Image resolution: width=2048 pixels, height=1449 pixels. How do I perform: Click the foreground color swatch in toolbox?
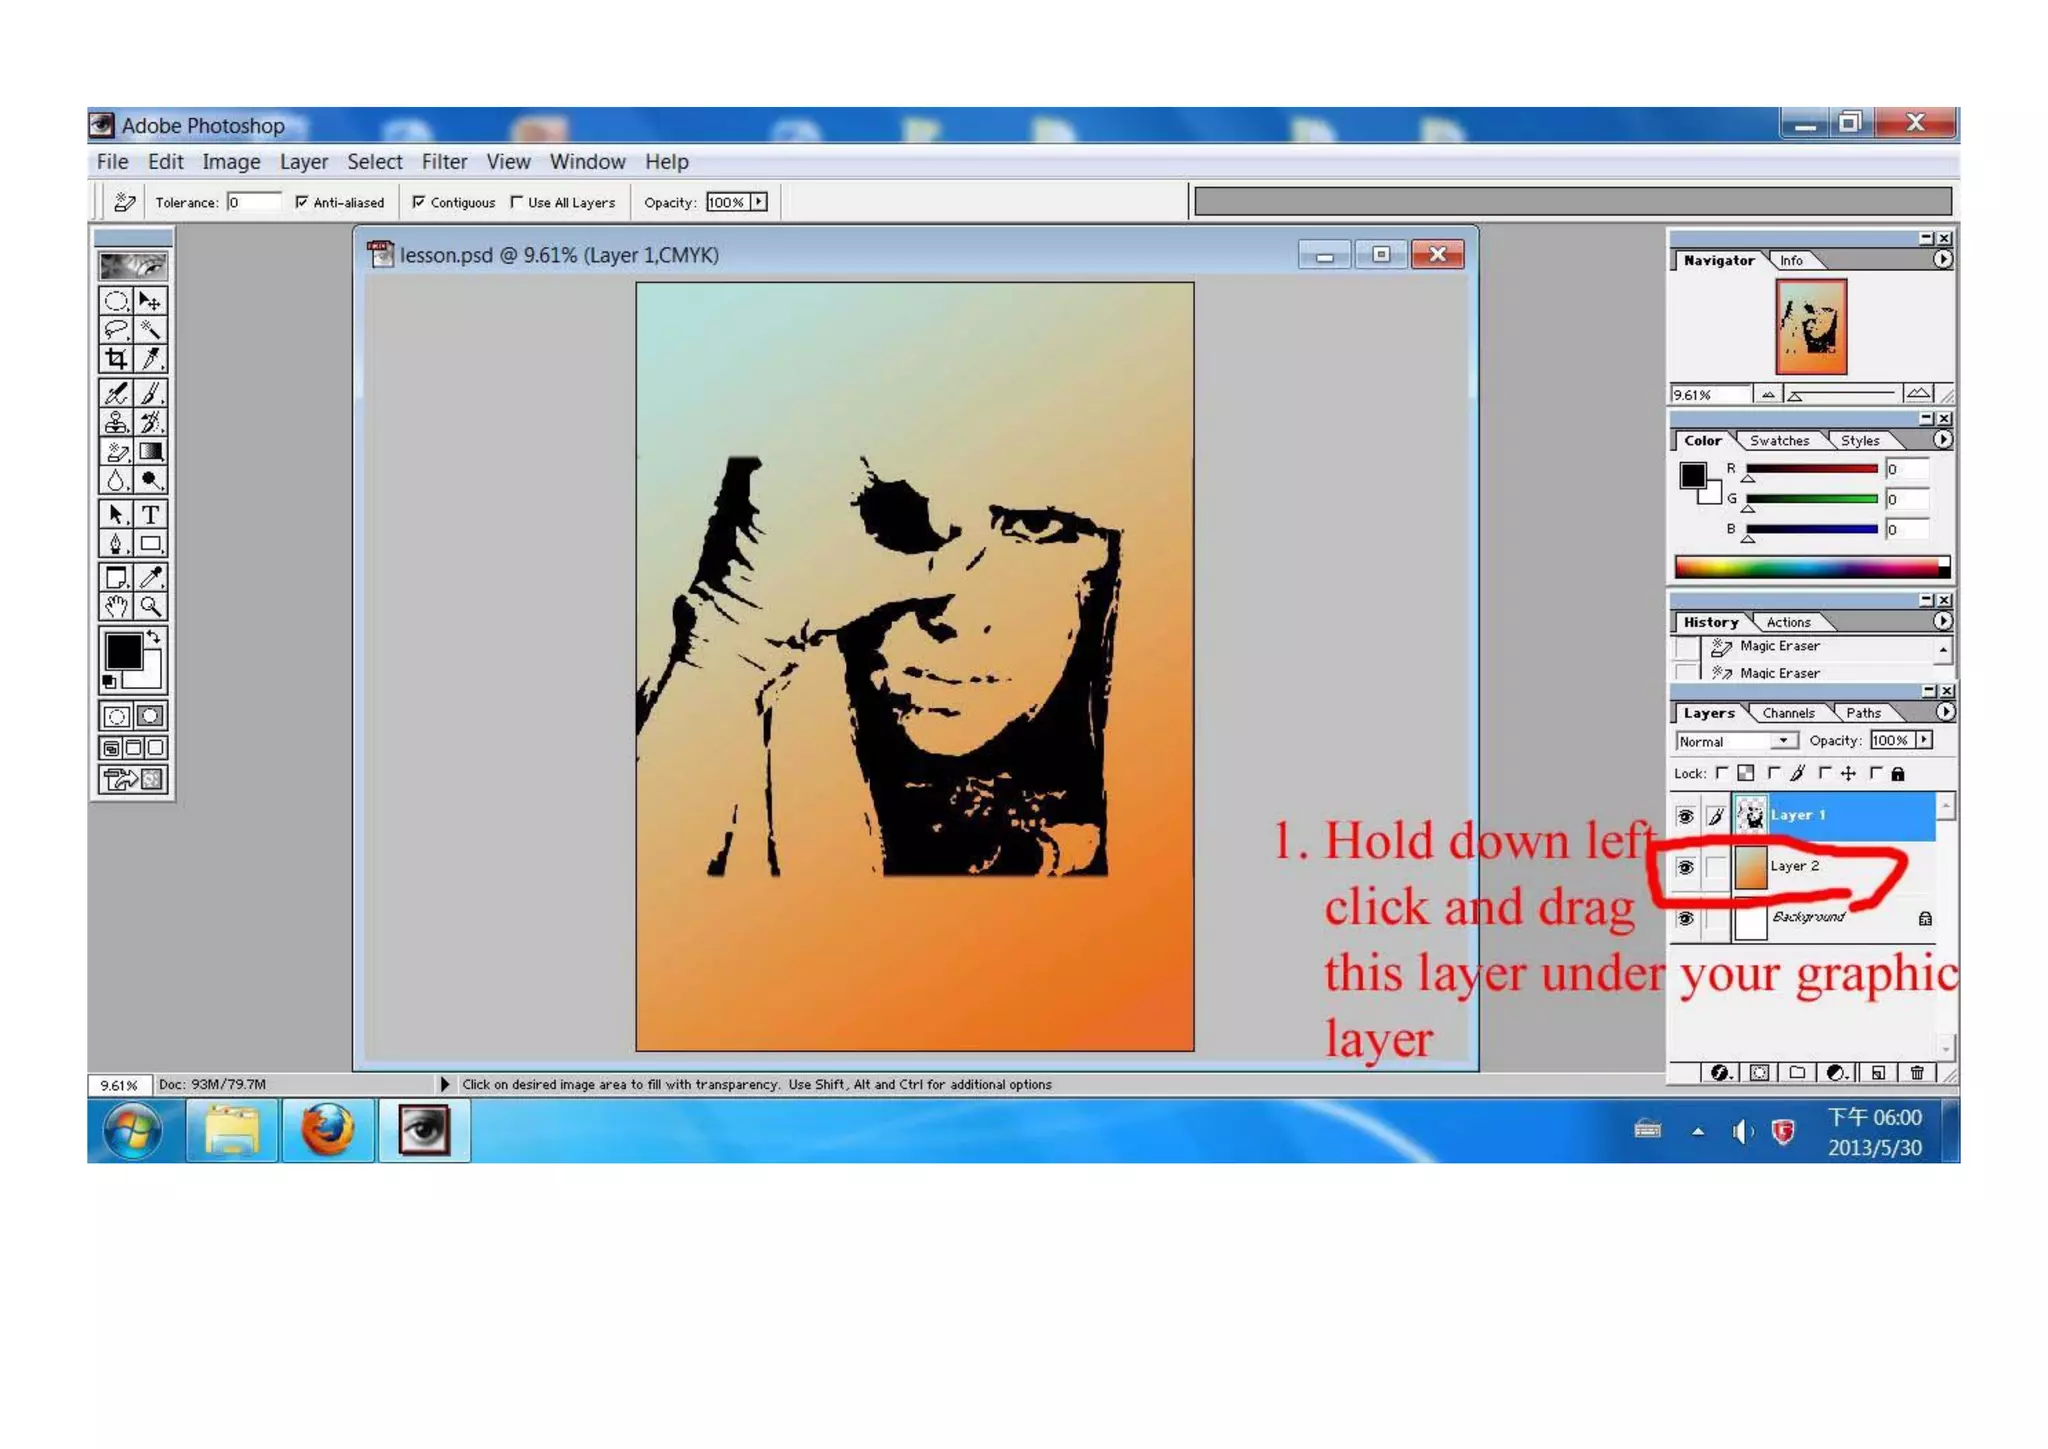coord(124,652)
